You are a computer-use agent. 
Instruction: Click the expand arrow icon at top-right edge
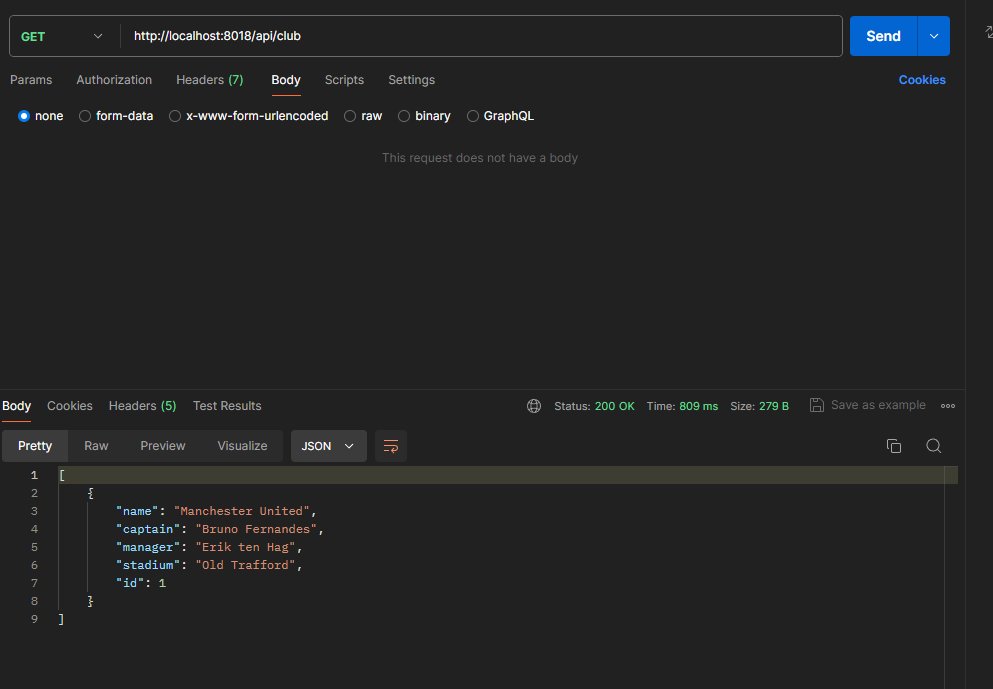point(989,32)
